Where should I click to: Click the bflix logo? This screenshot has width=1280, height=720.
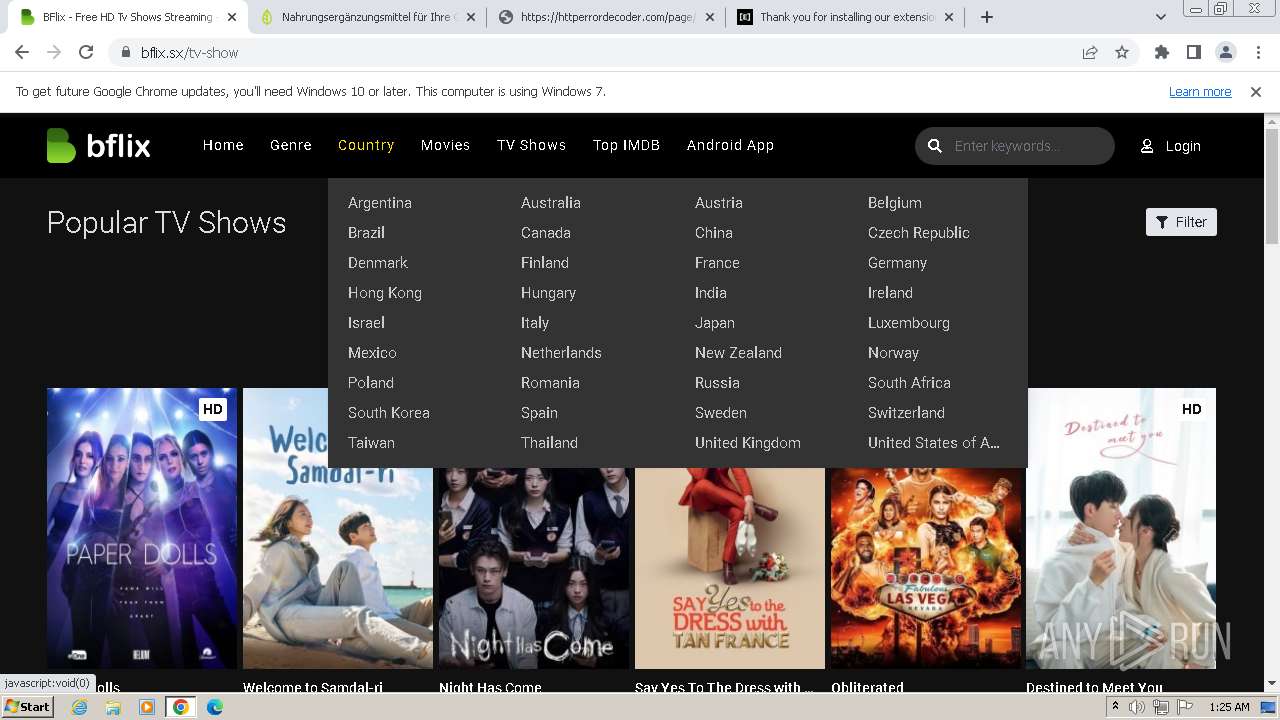coord(98,146)
